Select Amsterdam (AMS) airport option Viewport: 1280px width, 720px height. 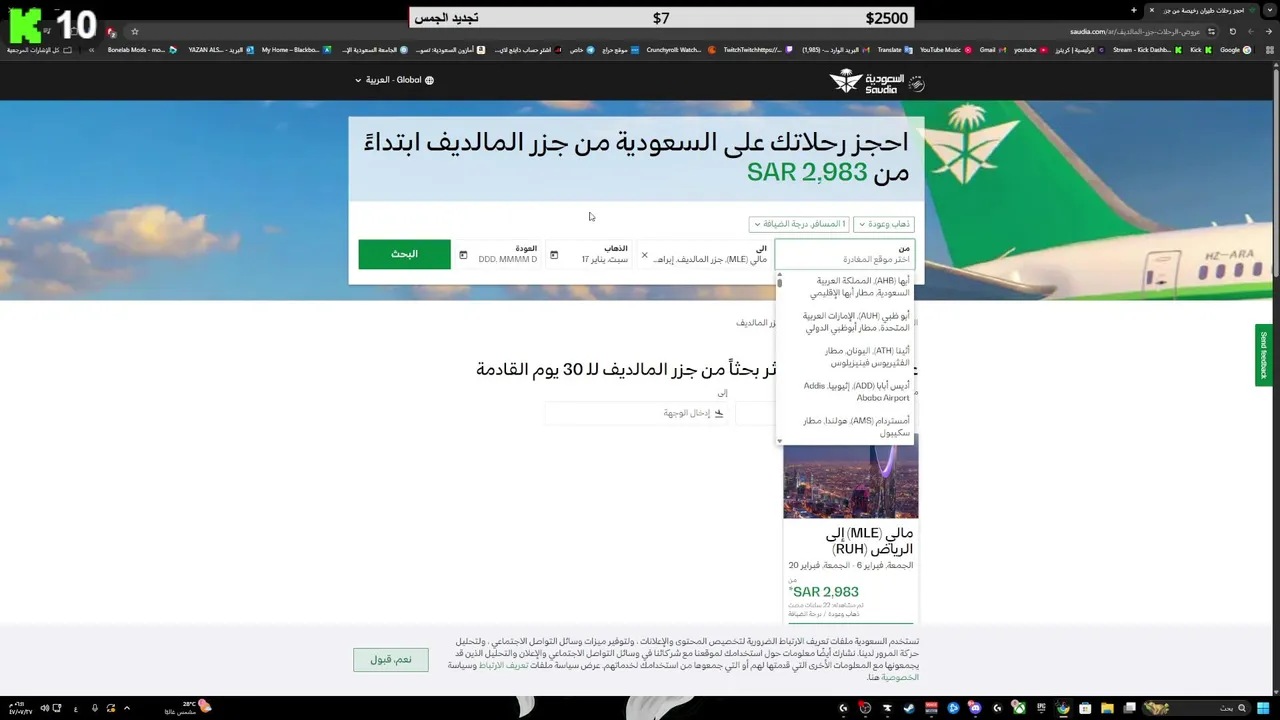point(848,426)
